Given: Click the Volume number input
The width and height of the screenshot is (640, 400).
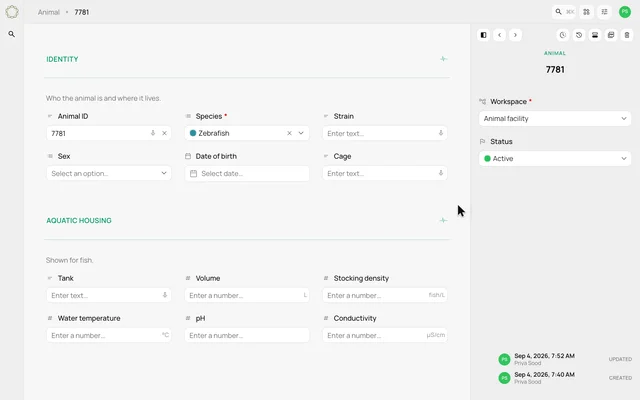Looking at the screenshot, I should [x=247, y=295].
